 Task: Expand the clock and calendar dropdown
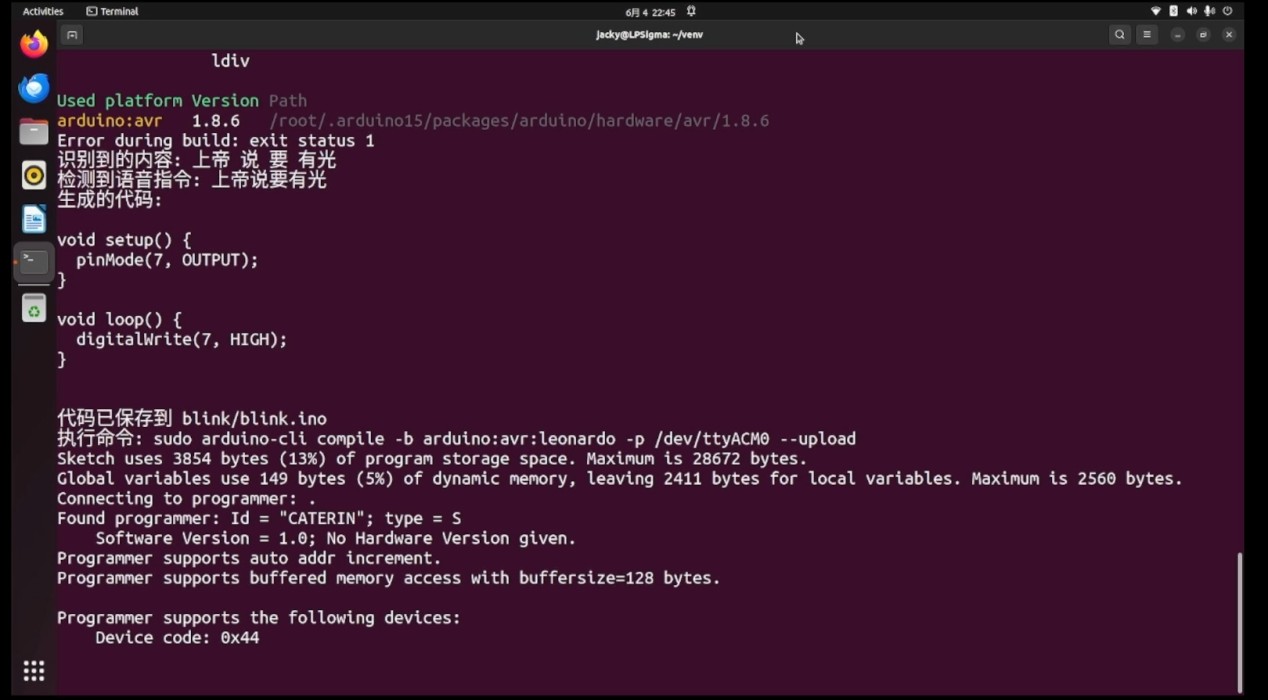point(650,11)
